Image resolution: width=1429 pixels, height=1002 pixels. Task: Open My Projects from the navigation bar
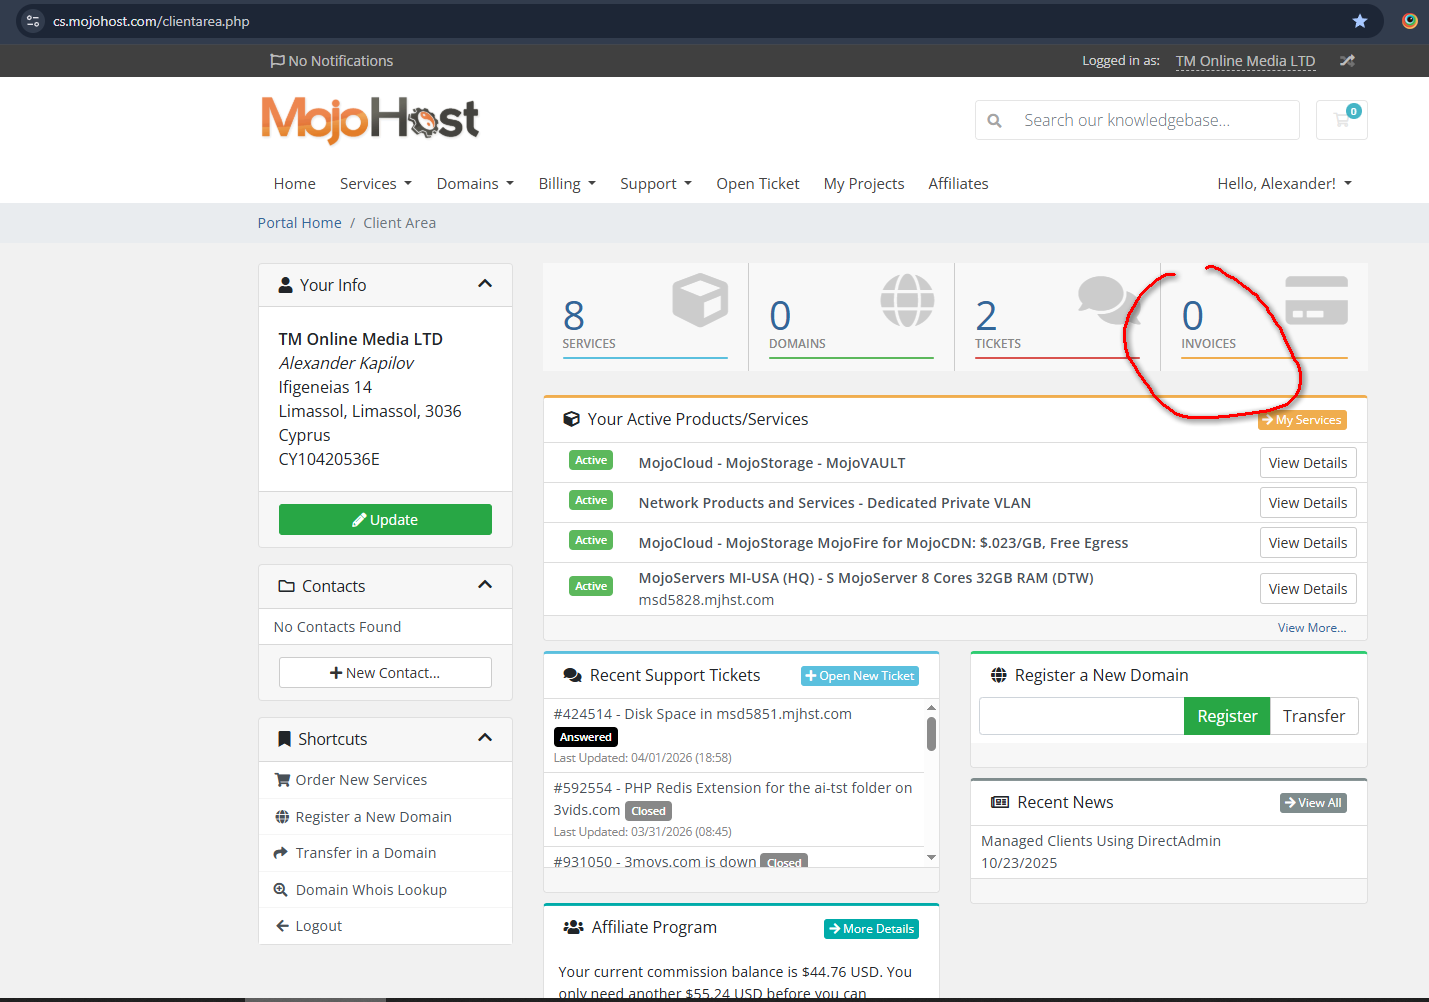(x=864, y=184)
